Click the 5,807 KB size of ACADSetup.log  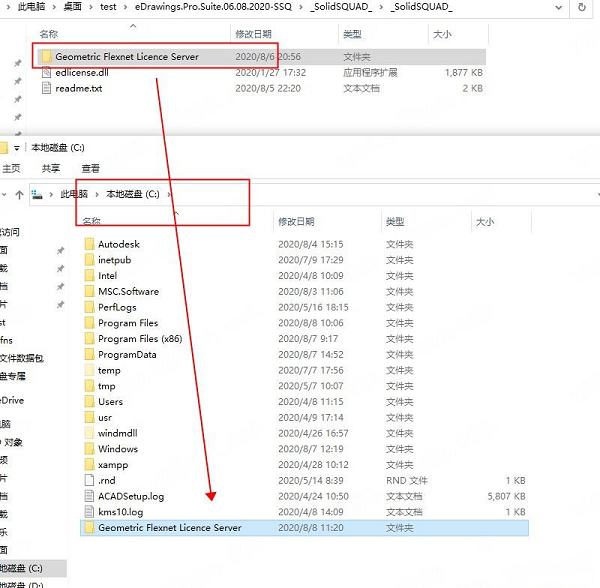(506, 496)
